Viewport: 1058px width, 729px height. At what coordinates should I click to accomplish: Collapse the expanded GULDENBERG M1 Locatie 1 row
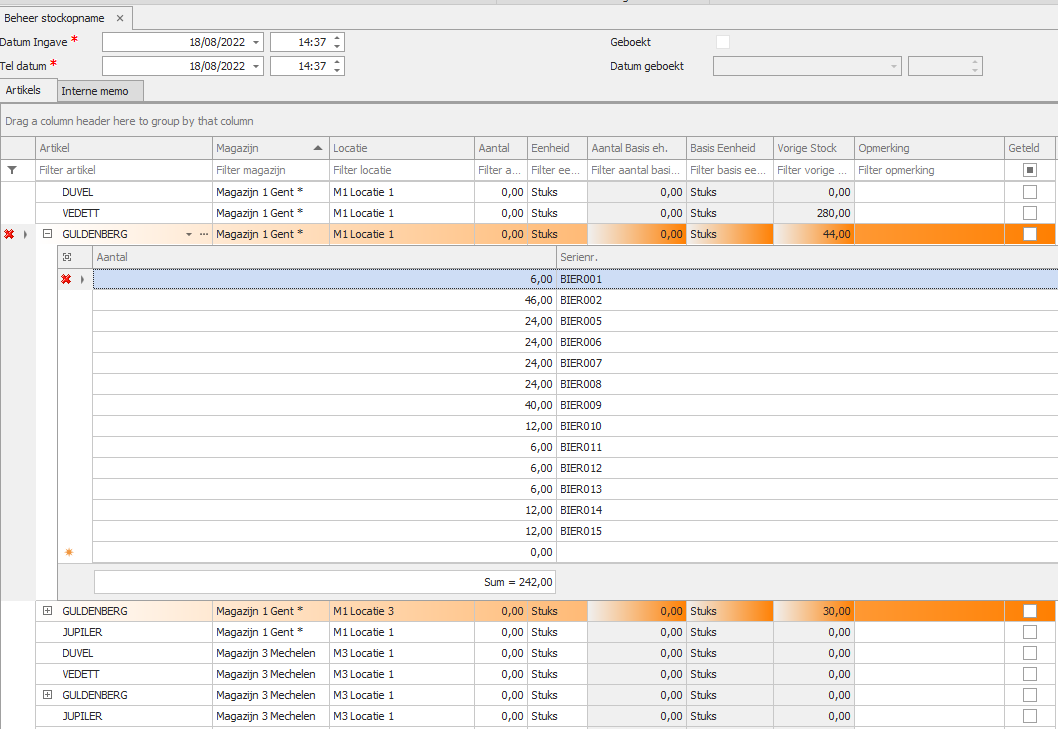(x=47, y=234)
